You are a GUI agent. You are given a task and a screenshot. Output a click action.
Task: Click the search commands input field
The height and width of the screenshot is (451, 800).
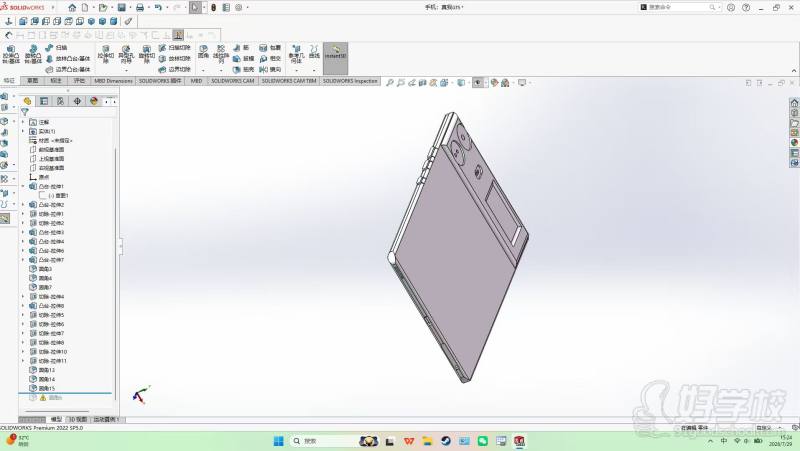pos(679,8)
